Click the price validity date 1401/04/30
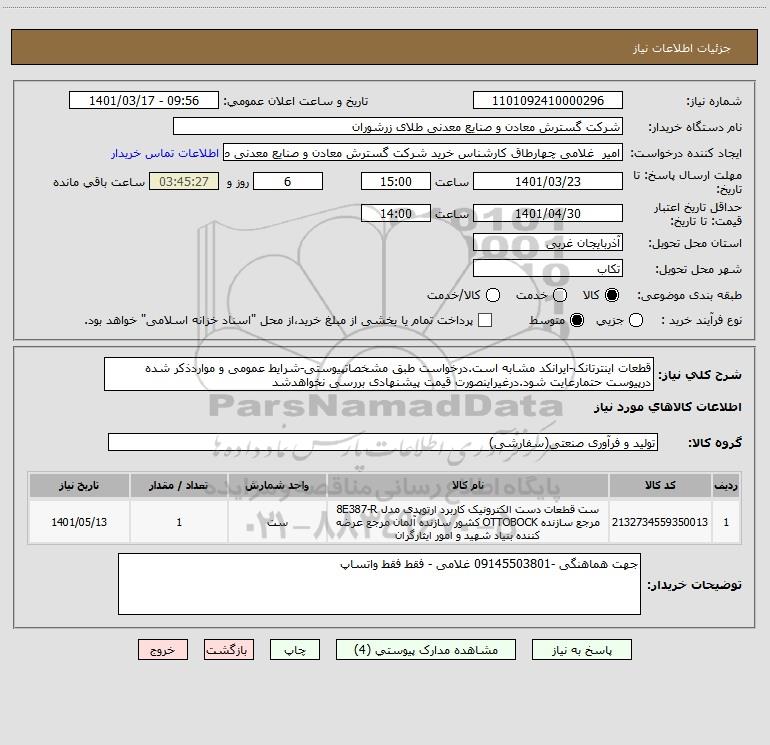 click(x=548, y=213)
